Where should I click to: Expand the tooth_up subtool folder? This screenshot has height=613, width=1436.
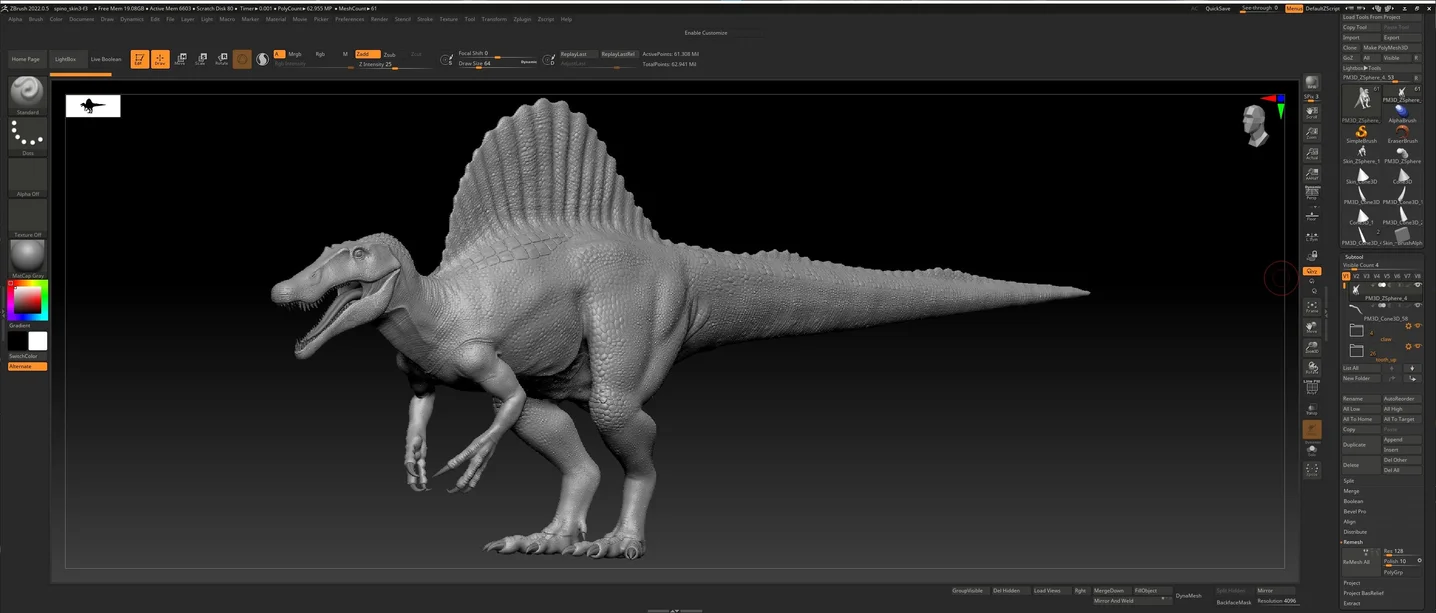coord(1356,351)
